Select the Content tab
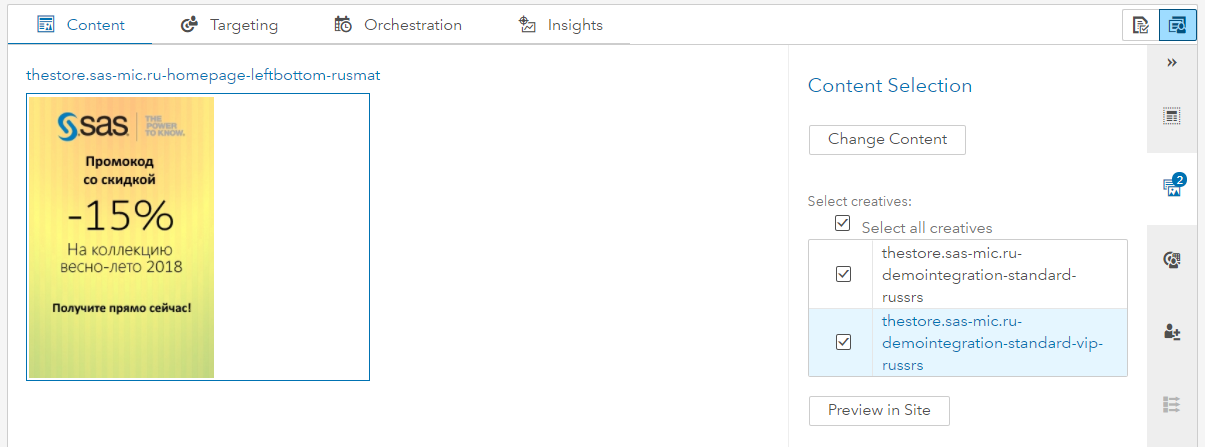Screen dimensions: 1205x447 81,25
